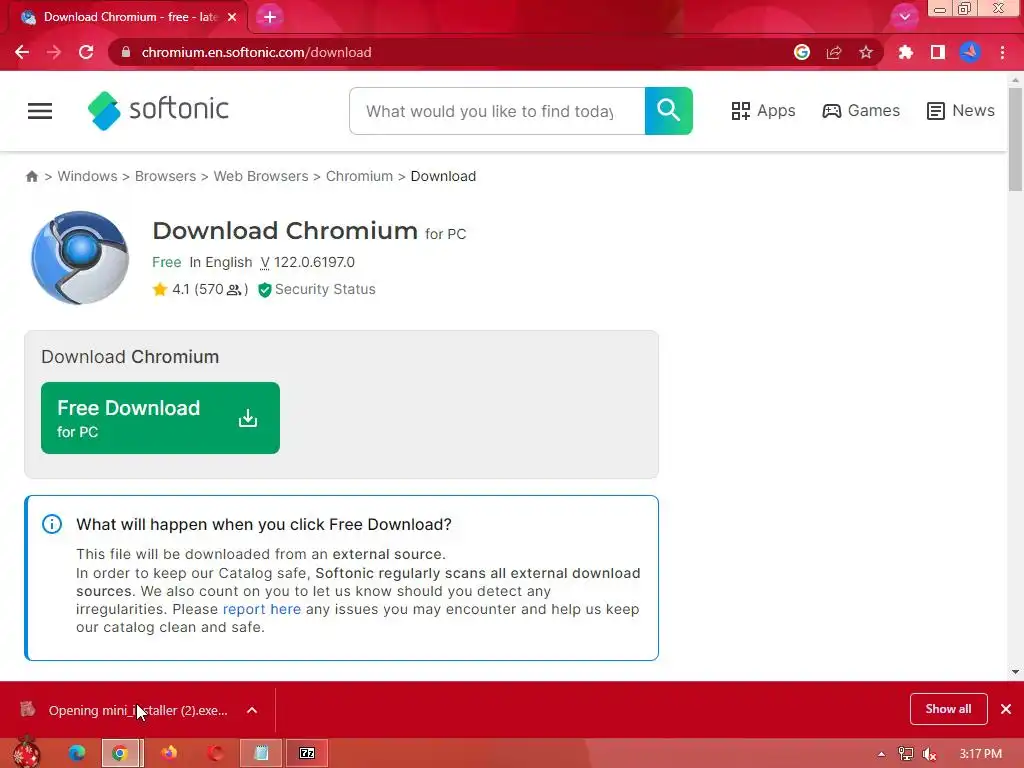The width and height of the screenshot is (1024, 768).
Task: Click the network tray icon
Action: [x=906, y=754]
